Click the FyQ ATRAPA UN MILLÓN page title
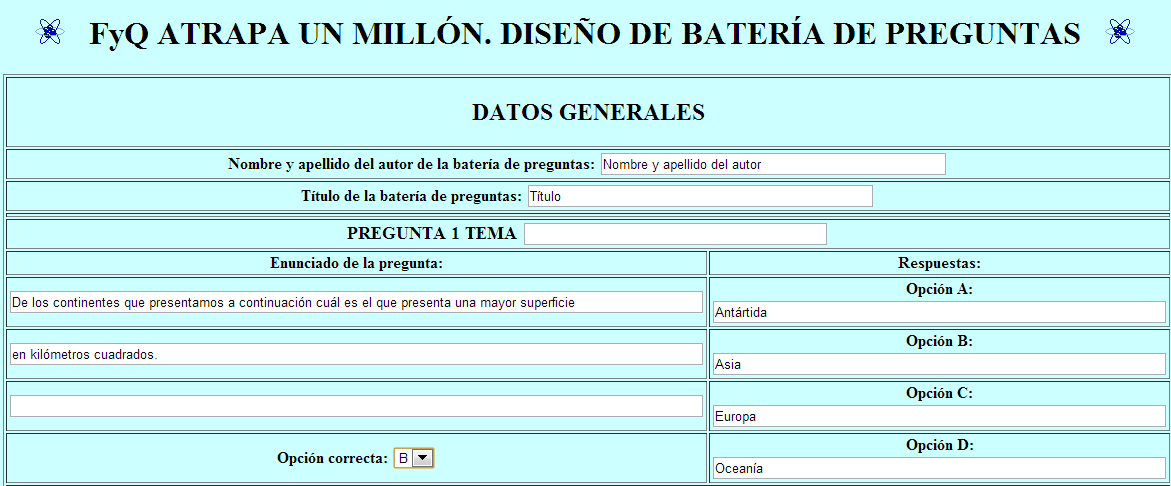This screenshot has width=1171, height=486. 585,33
